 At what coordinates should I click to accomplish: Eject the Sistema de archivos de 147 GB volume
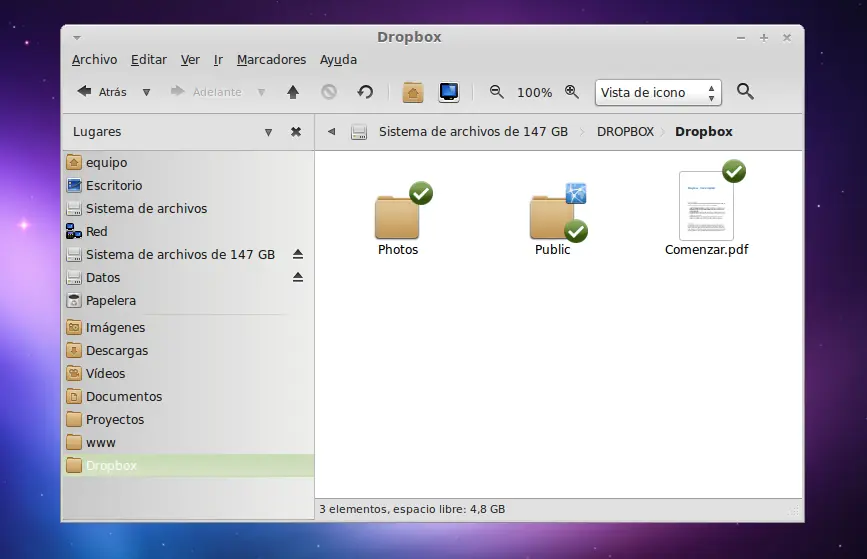297,254
